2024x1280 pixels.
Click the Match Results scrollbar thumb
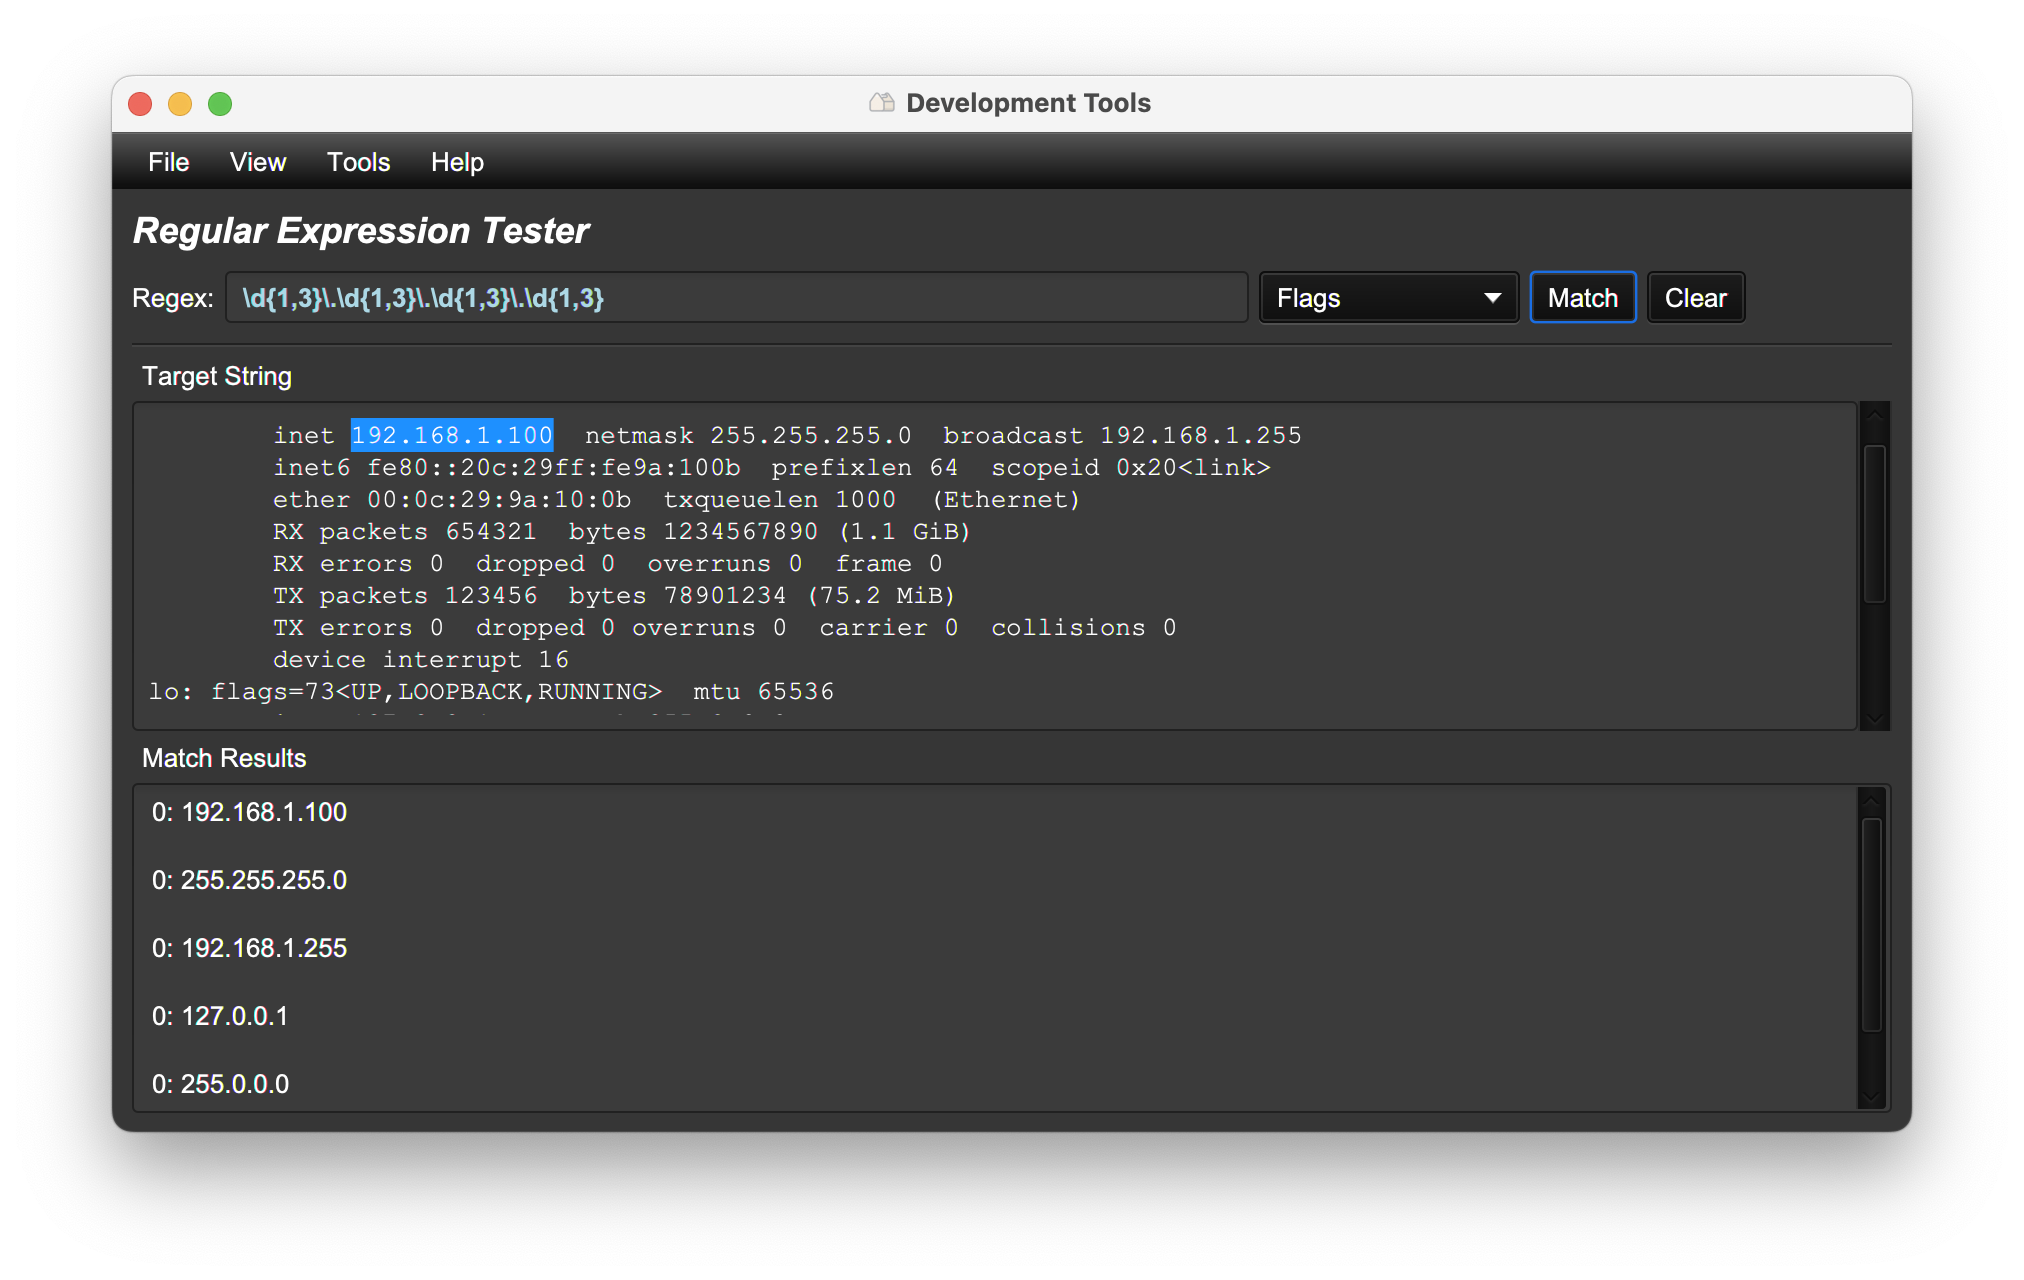1871,925
